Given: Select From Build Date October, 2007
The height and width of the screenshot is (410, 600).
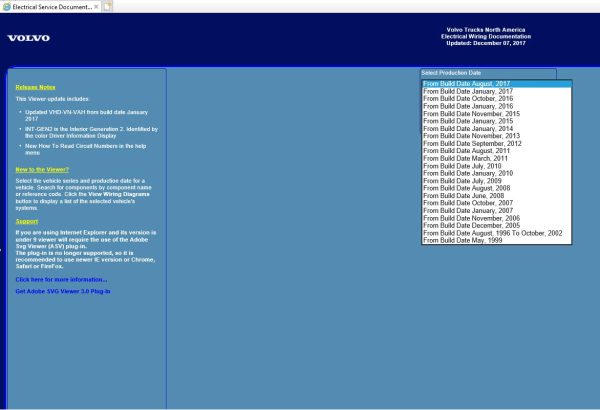Looking at the screenshot, I should click(x=497, y=203).
